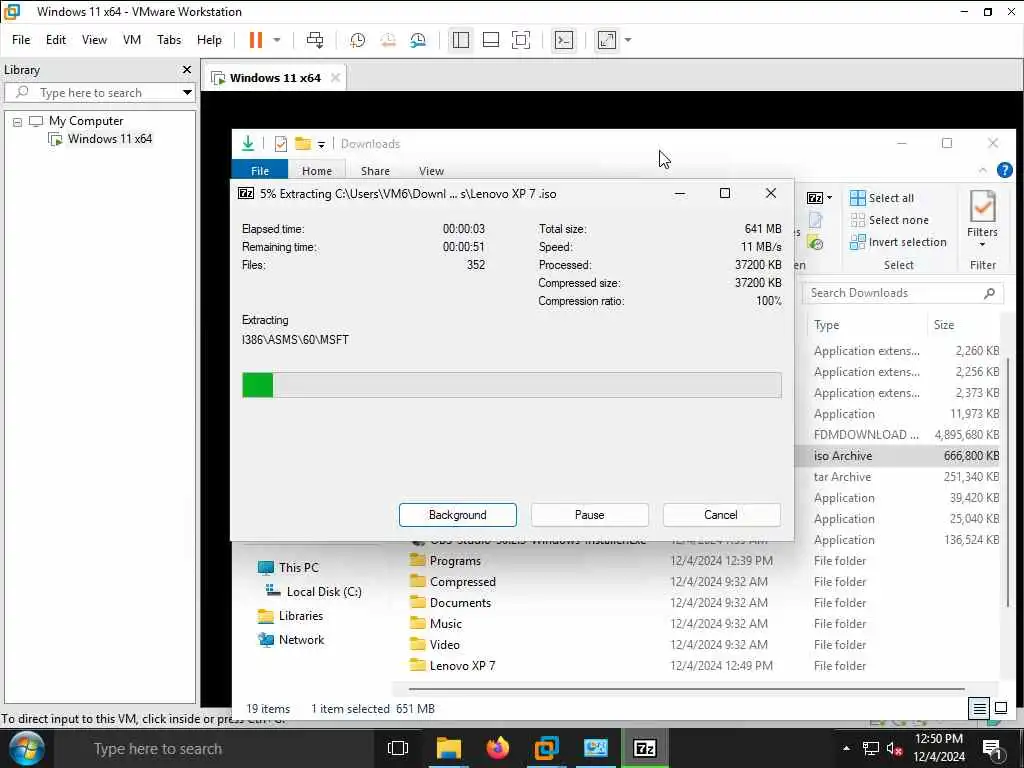1024x768 pixels.
Task: Open the Filters dropdown in ribbon
Action: click(x=982, y=219)
